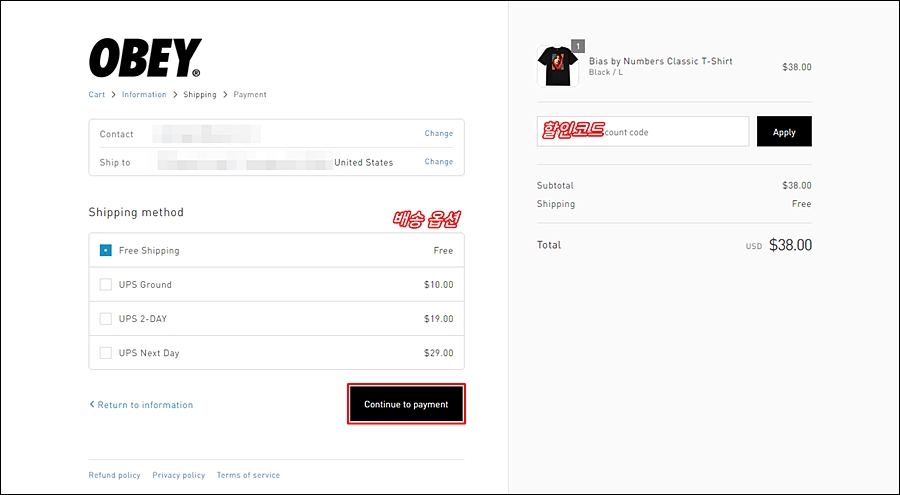The image size is (900, 495).
Task: Go to Information breadcrumb step
Action: point(144,94)
